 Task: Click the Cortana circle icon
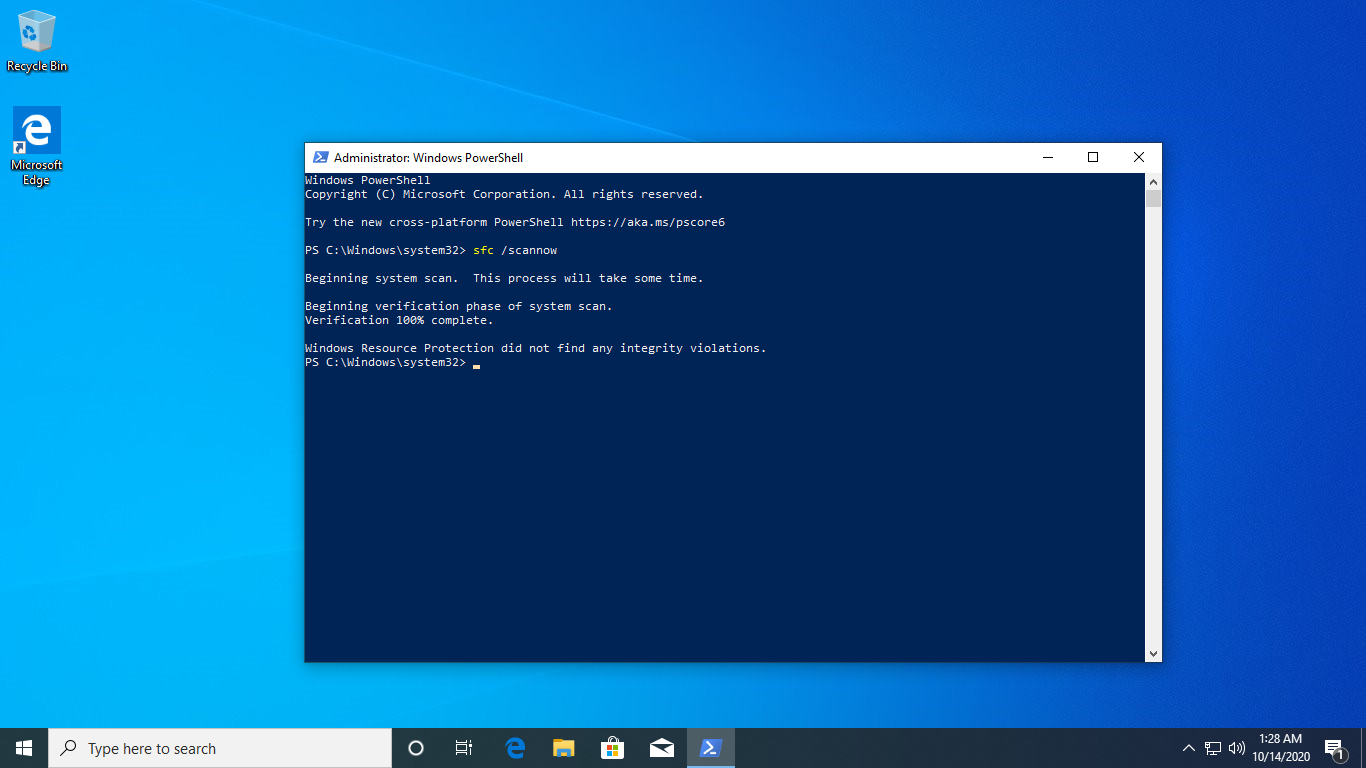coord(416,748)
